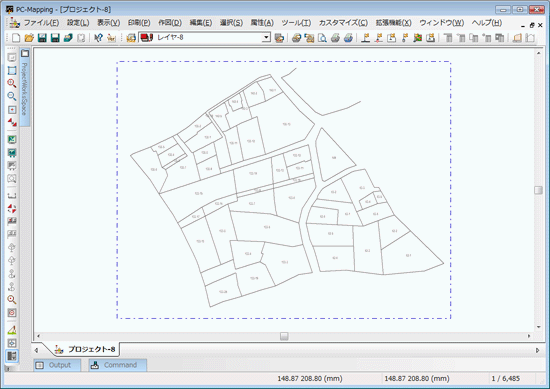Click the horizontal scrollbar thumb below the map

pos(284,336)
